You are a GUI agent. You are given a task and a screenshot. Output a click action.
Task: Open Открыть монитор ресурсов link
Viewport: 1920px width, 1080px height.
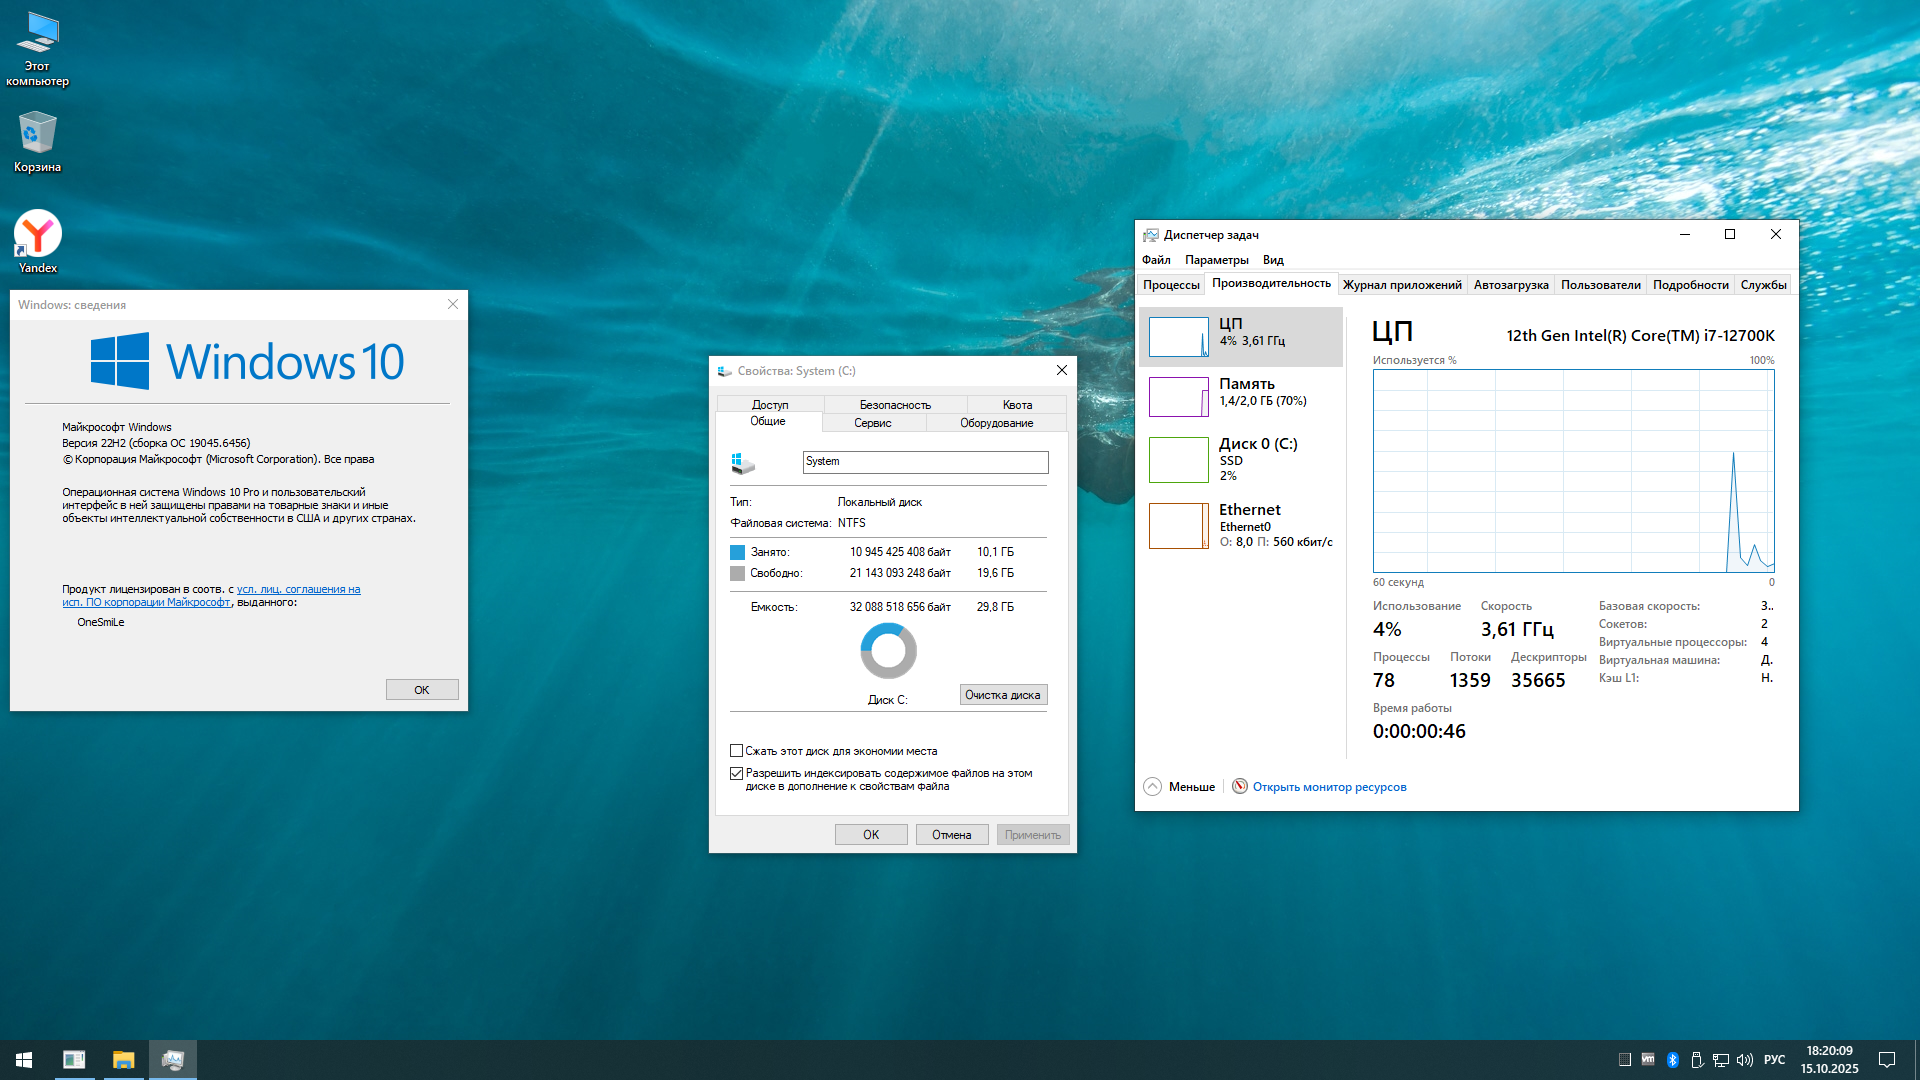click(x=1329, y=787)
